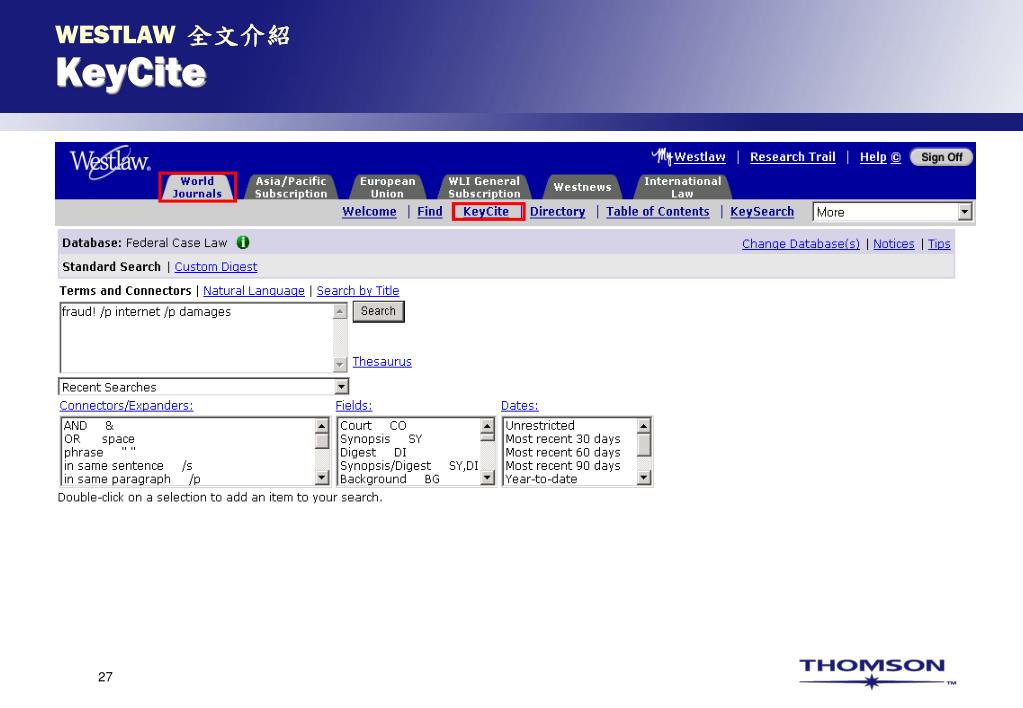Open the Tips link
This screenshot has height=708, width=1023.
(x=939, y=243)
